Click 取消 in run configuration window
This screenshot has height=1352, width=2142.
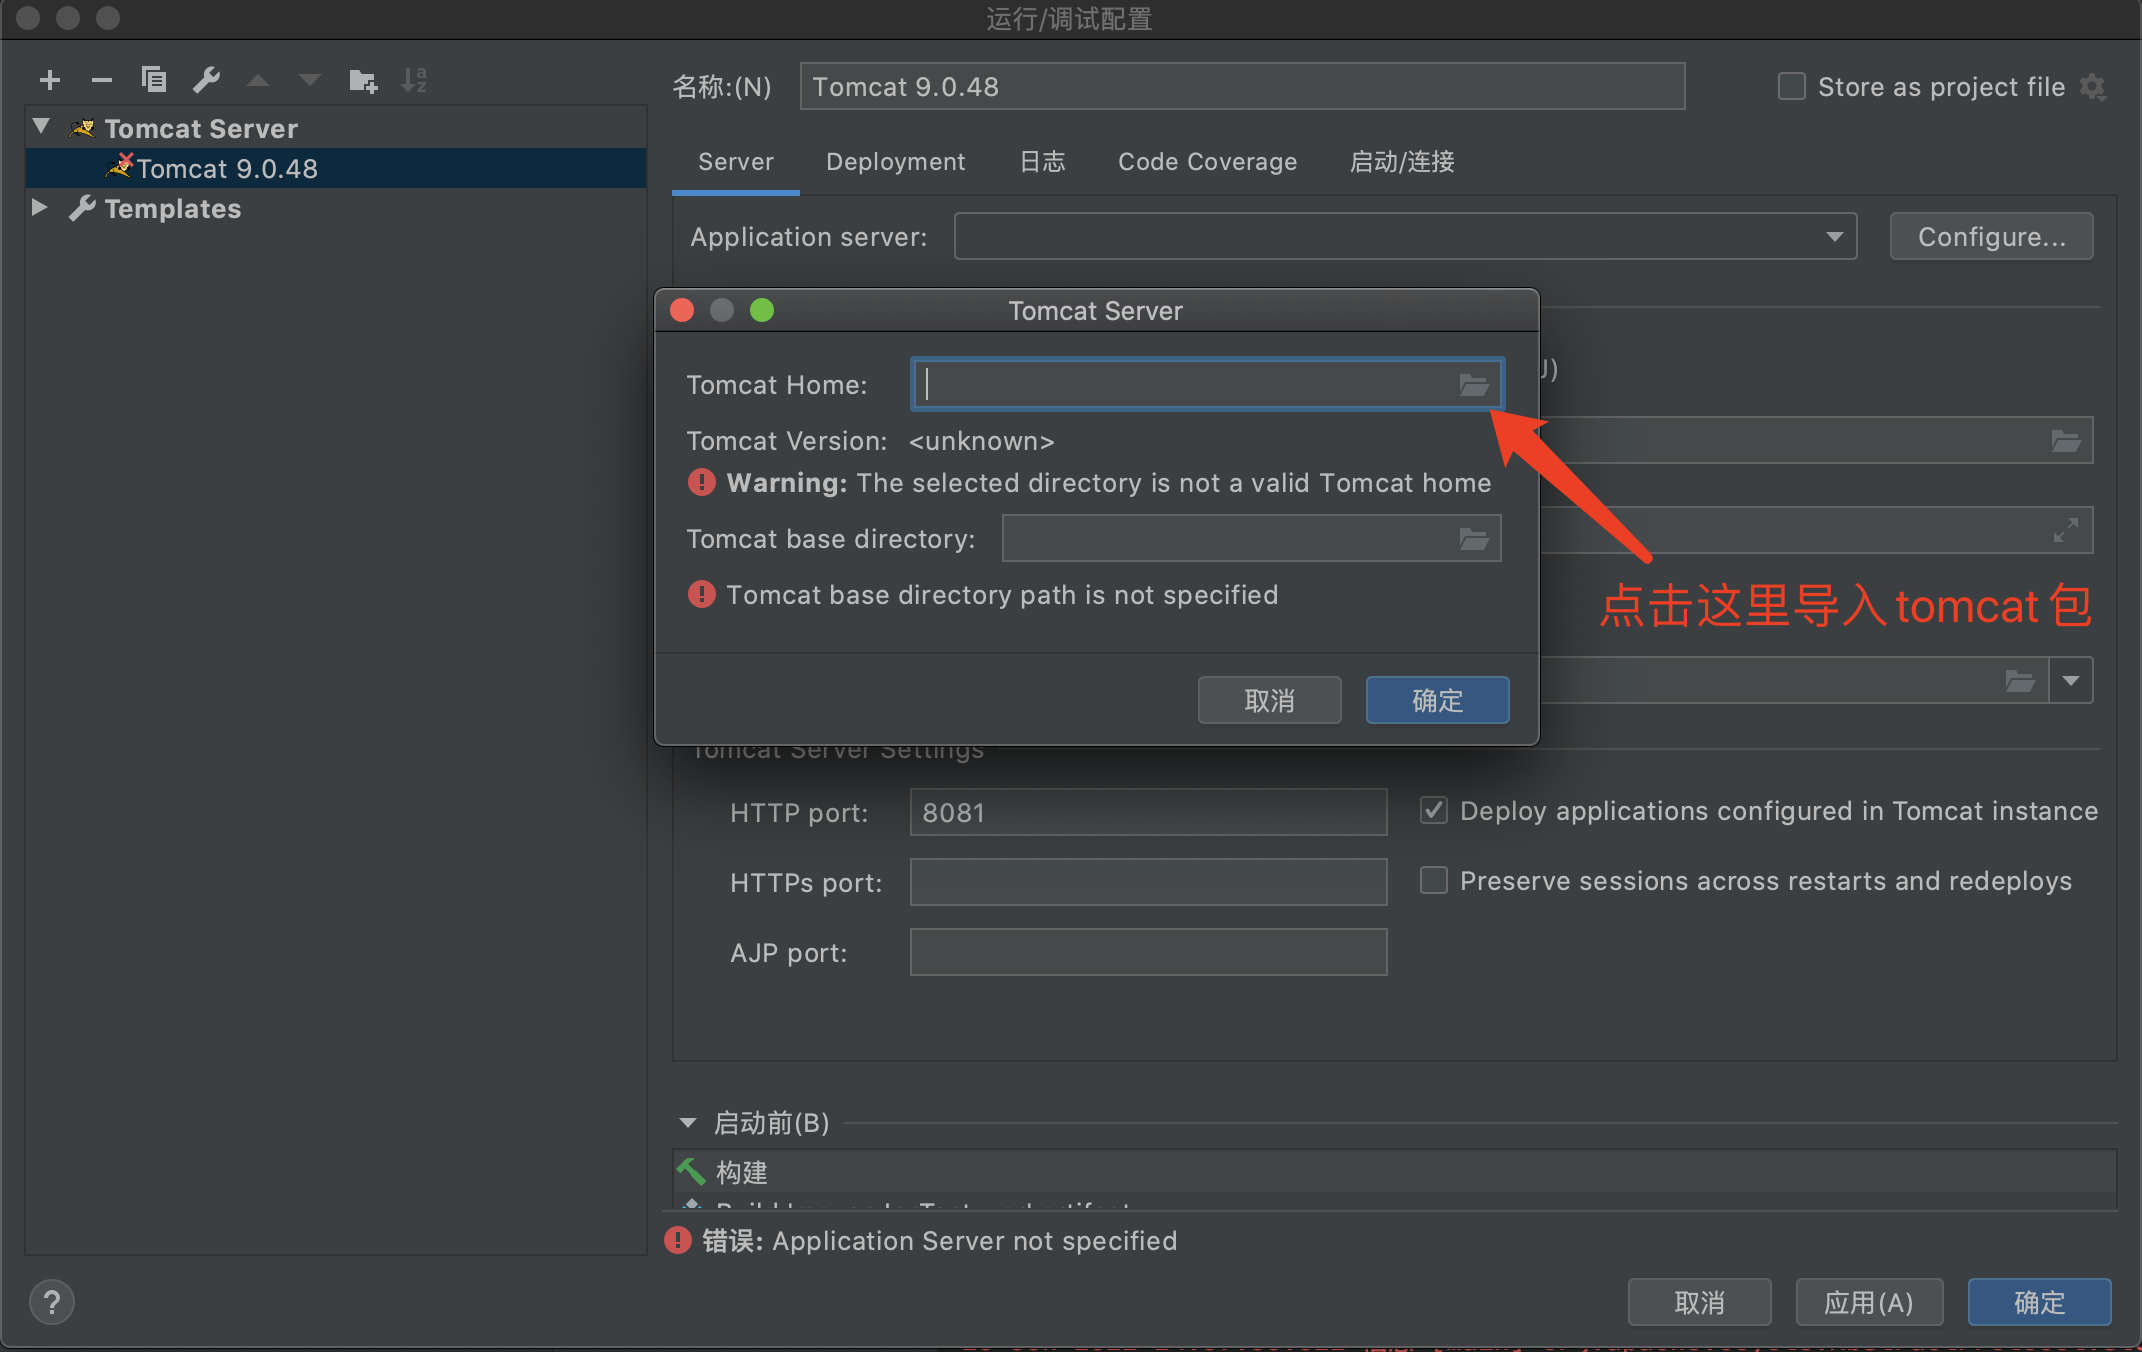coord(1699,1302)
